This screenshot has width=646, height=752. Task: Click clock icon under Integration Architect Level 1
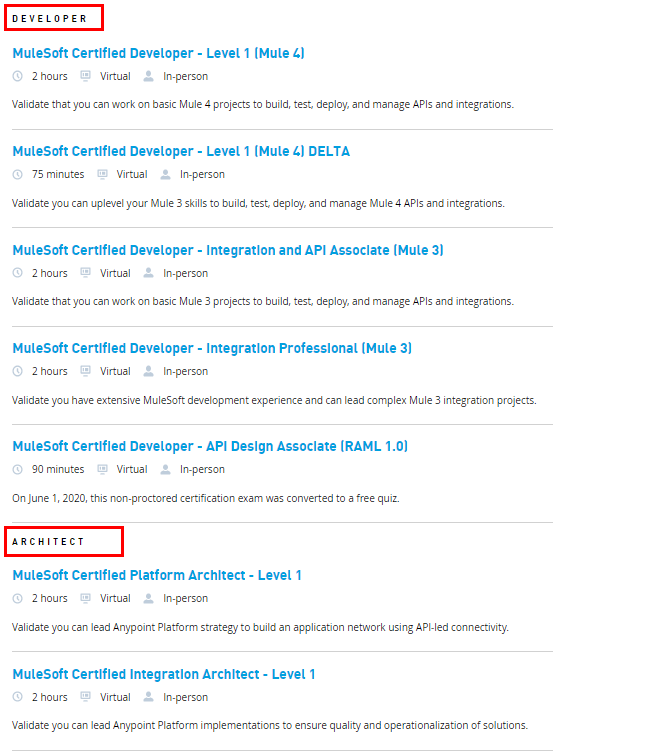point(17,697)
